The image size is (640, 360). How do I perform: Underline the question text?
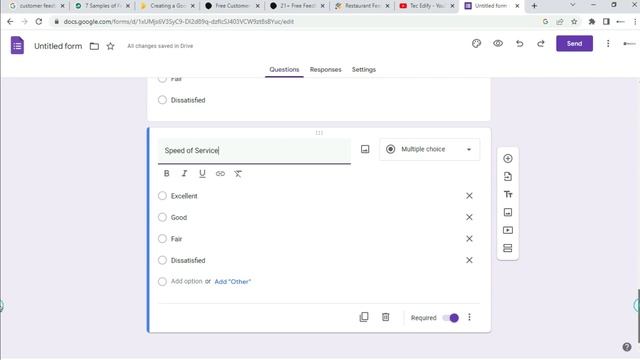tap(202, 173)
